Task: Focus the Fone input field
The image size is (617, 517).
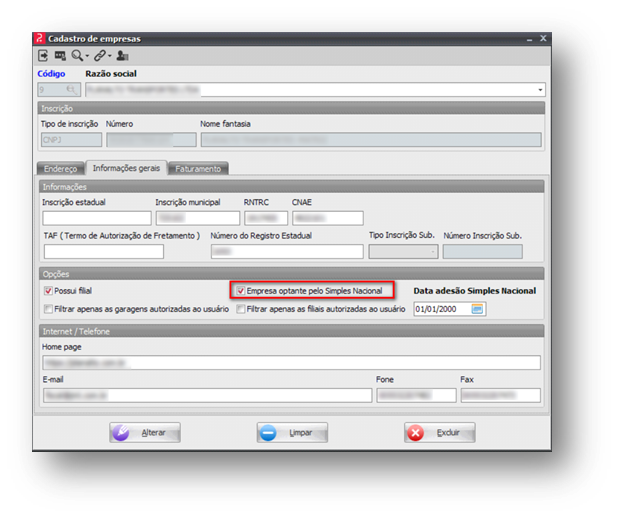Action: pos(416,395)
